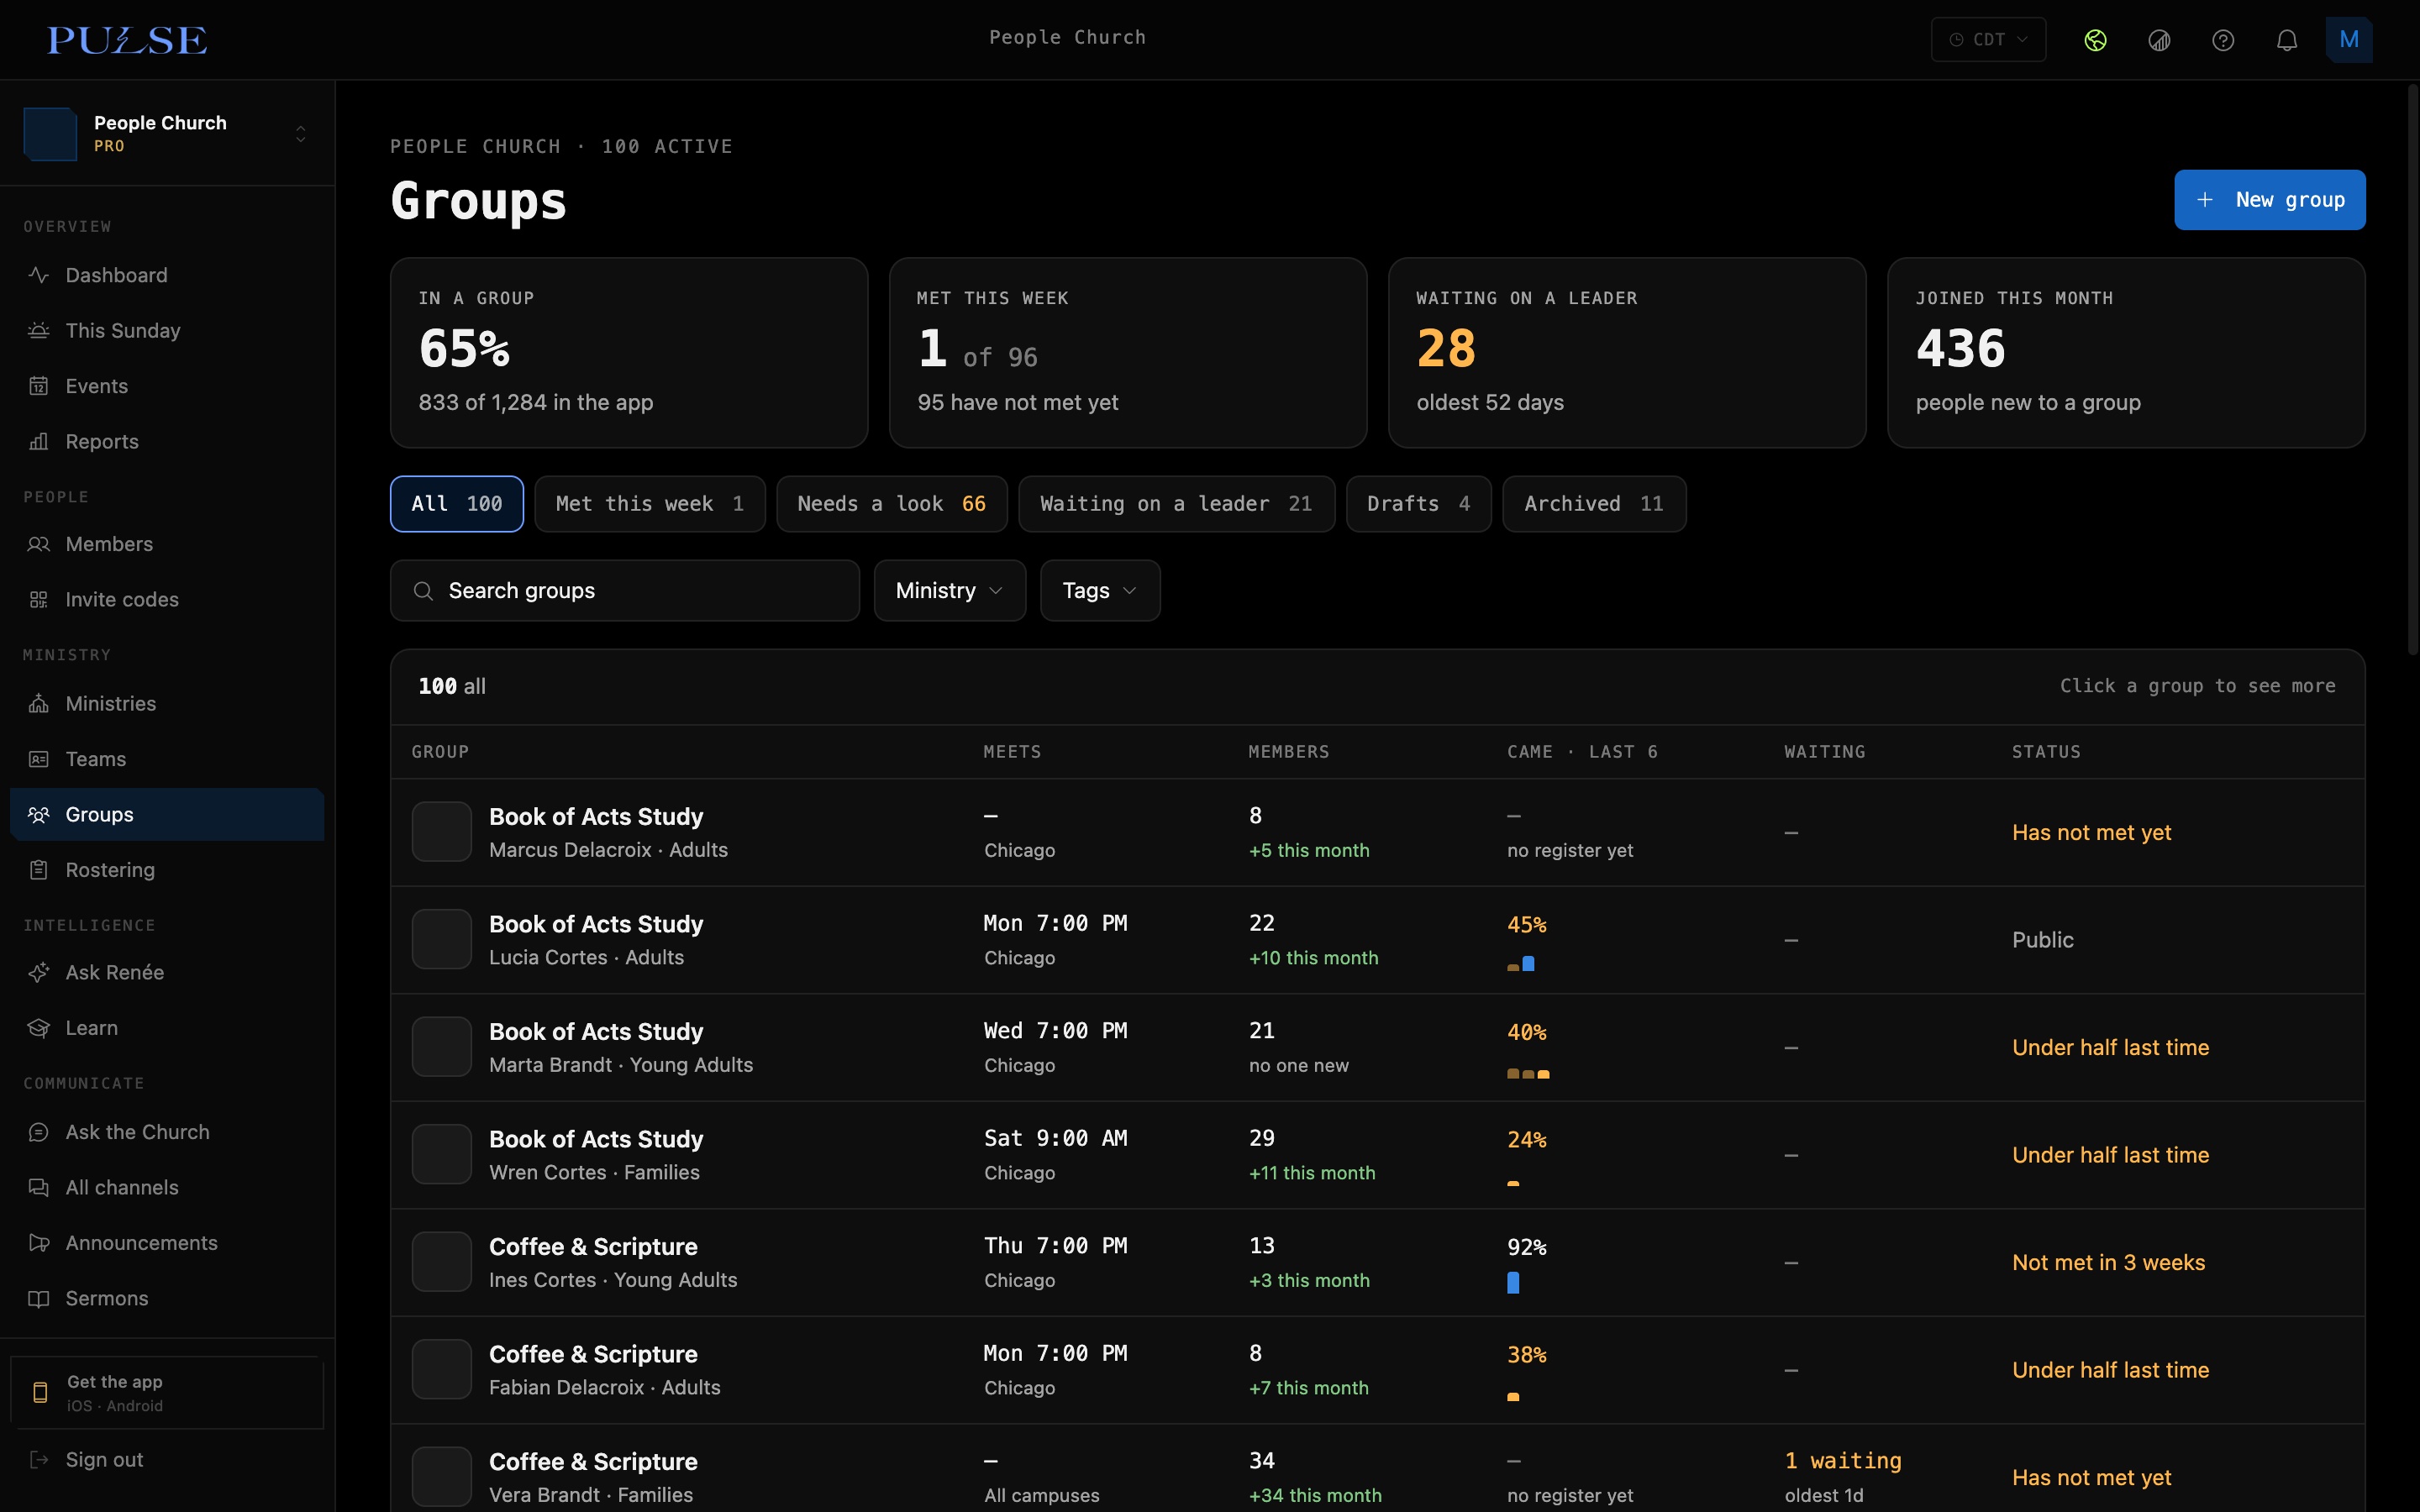
Task: Open Ines Cortes' Coffee & Scripture row
Action: pyautogui.click(x=1378, y=1263)
